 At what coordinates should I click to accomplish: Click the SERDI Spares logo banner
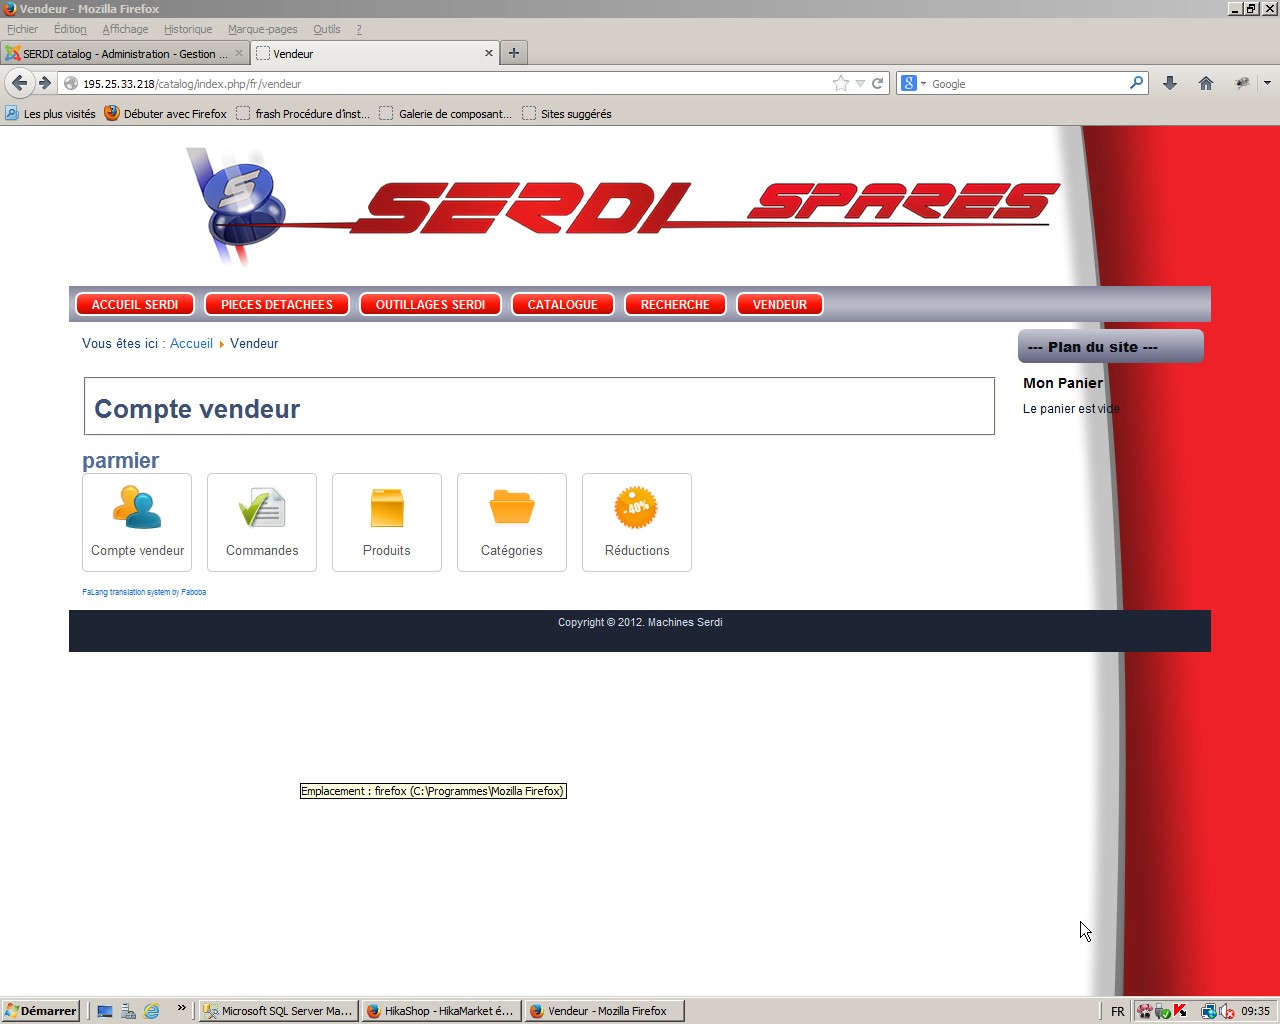[x=622, y=207]
